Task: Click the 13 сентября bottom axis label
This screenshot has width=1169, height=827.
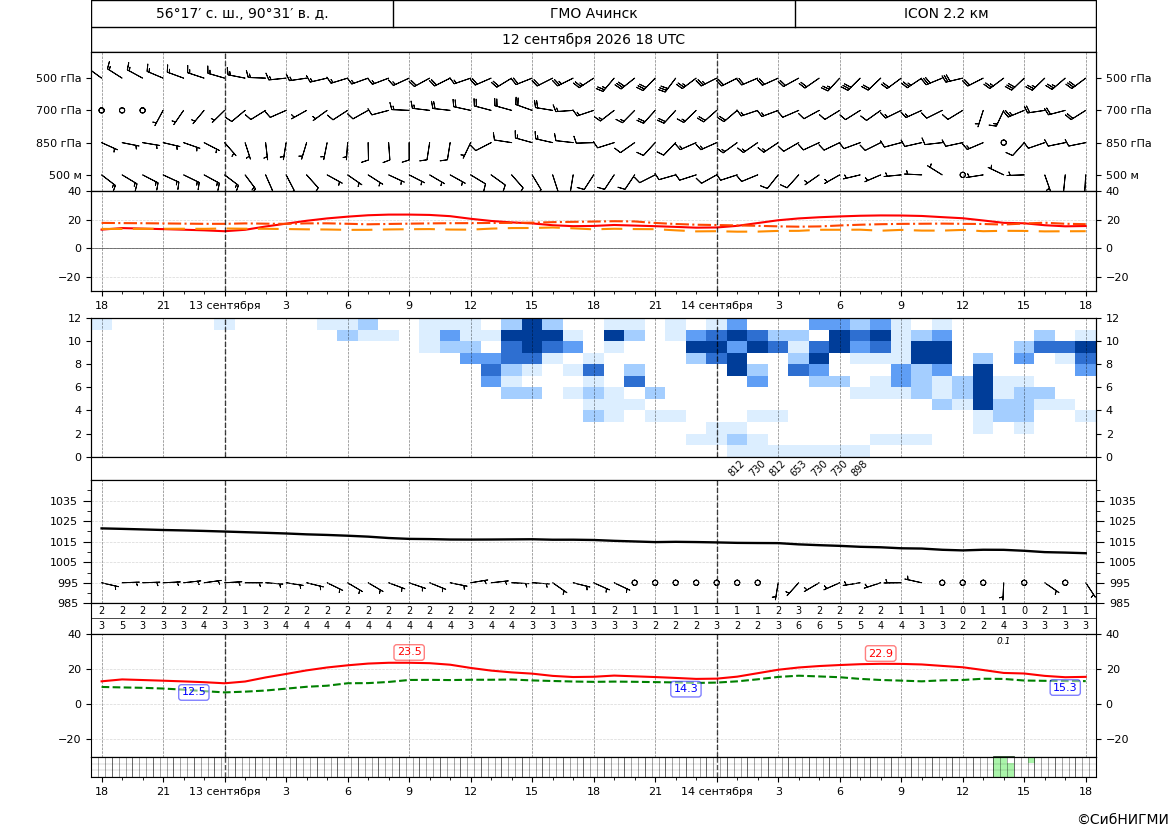Action: (224, 791)
